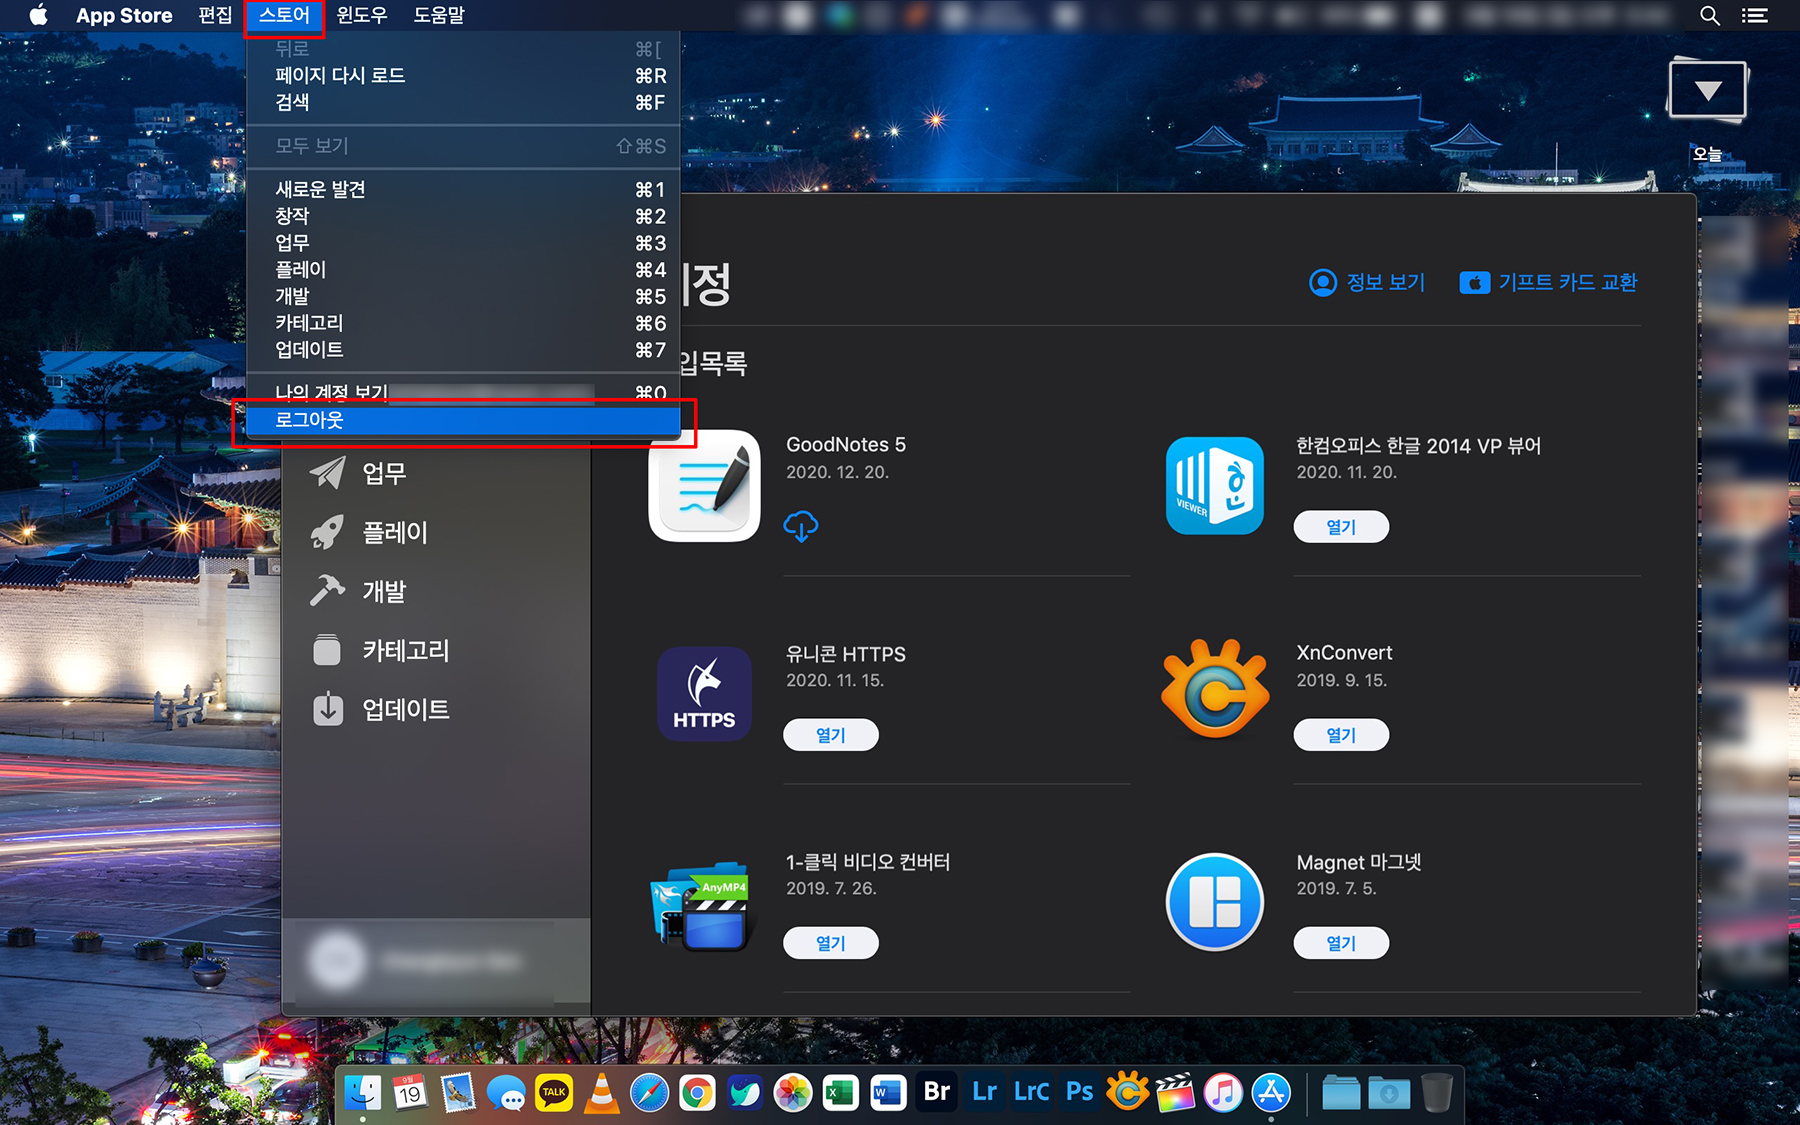Screen dimensions: 1800x1125
Task: Open XnConvert icon in the Dock
Action: click(x=1128, y=1092)
